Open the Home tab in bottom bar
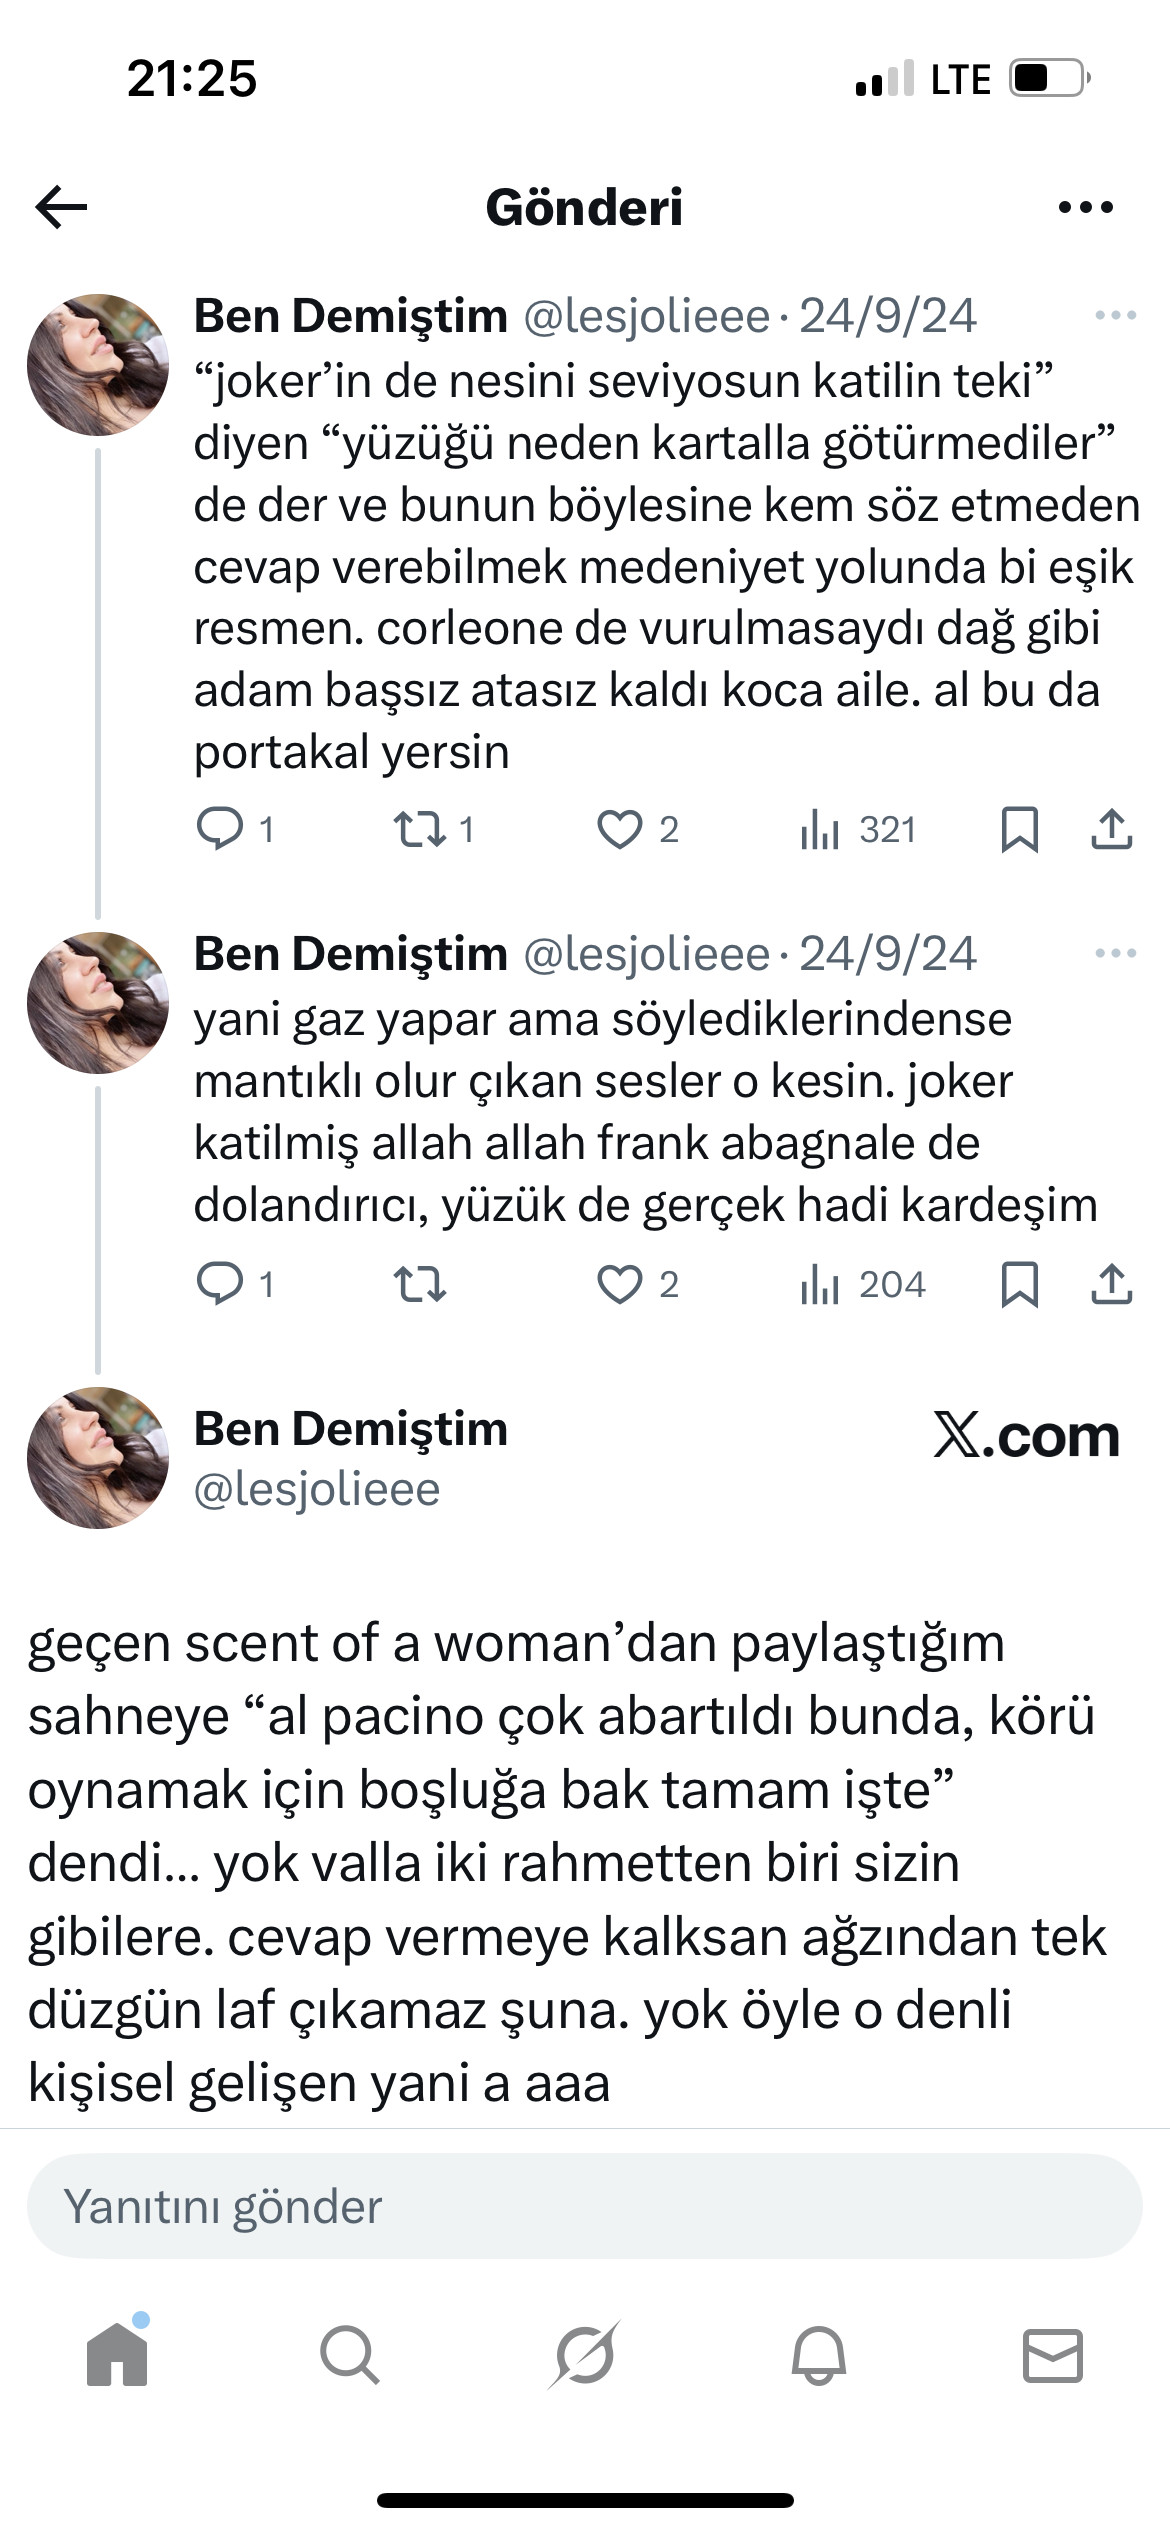Image resolution: width=1170 pixels, height=2532 pixels. [117, 2355]
